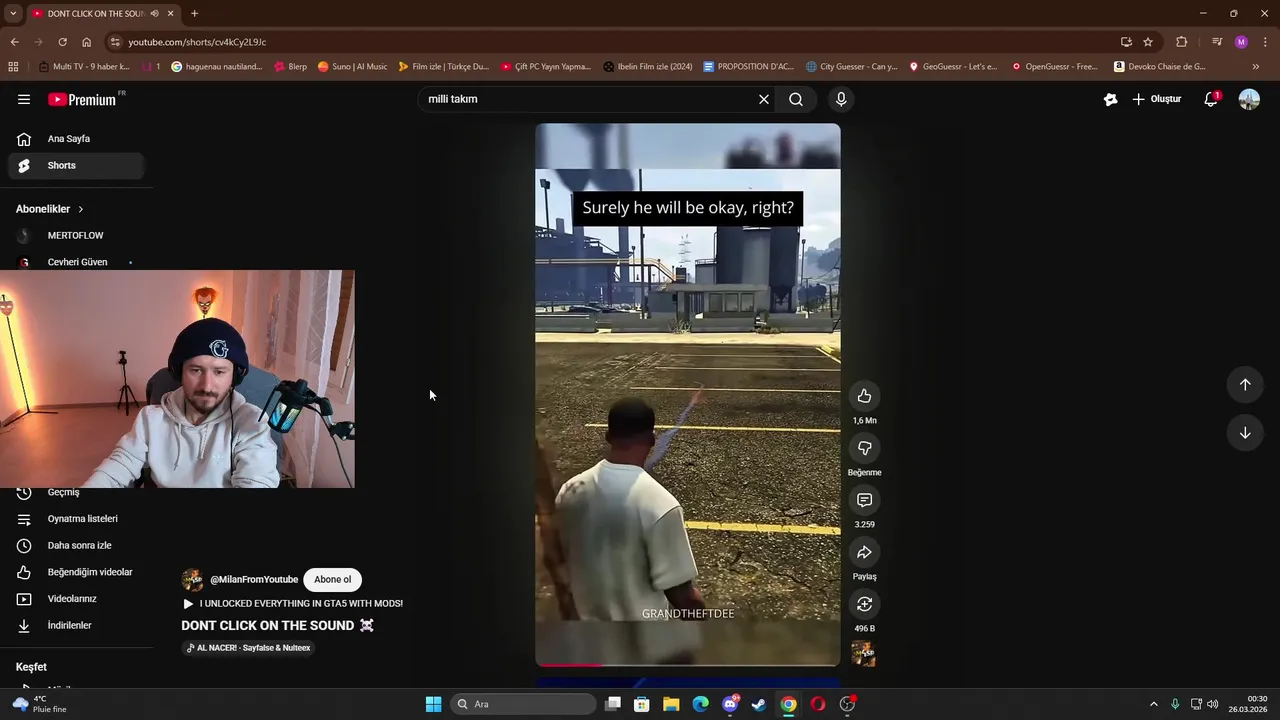This screenshot has height=720, width=1280.
Task: Open Suno | AI Music bookmark
Action: [x=352, y=67]
